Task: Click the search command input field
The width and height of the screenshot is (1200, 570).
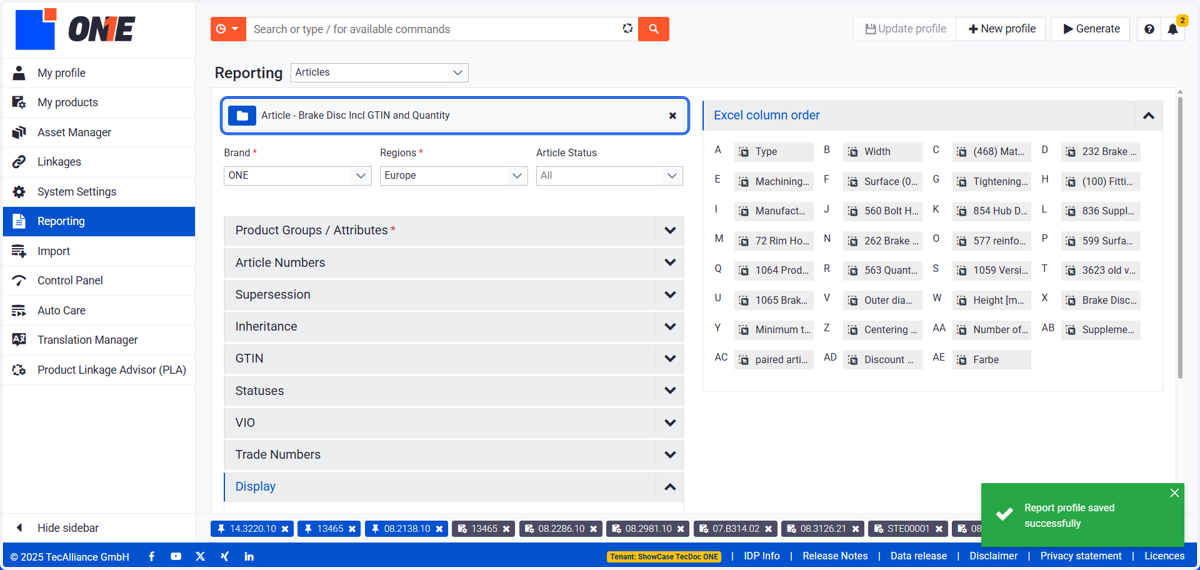Action: 433,29
